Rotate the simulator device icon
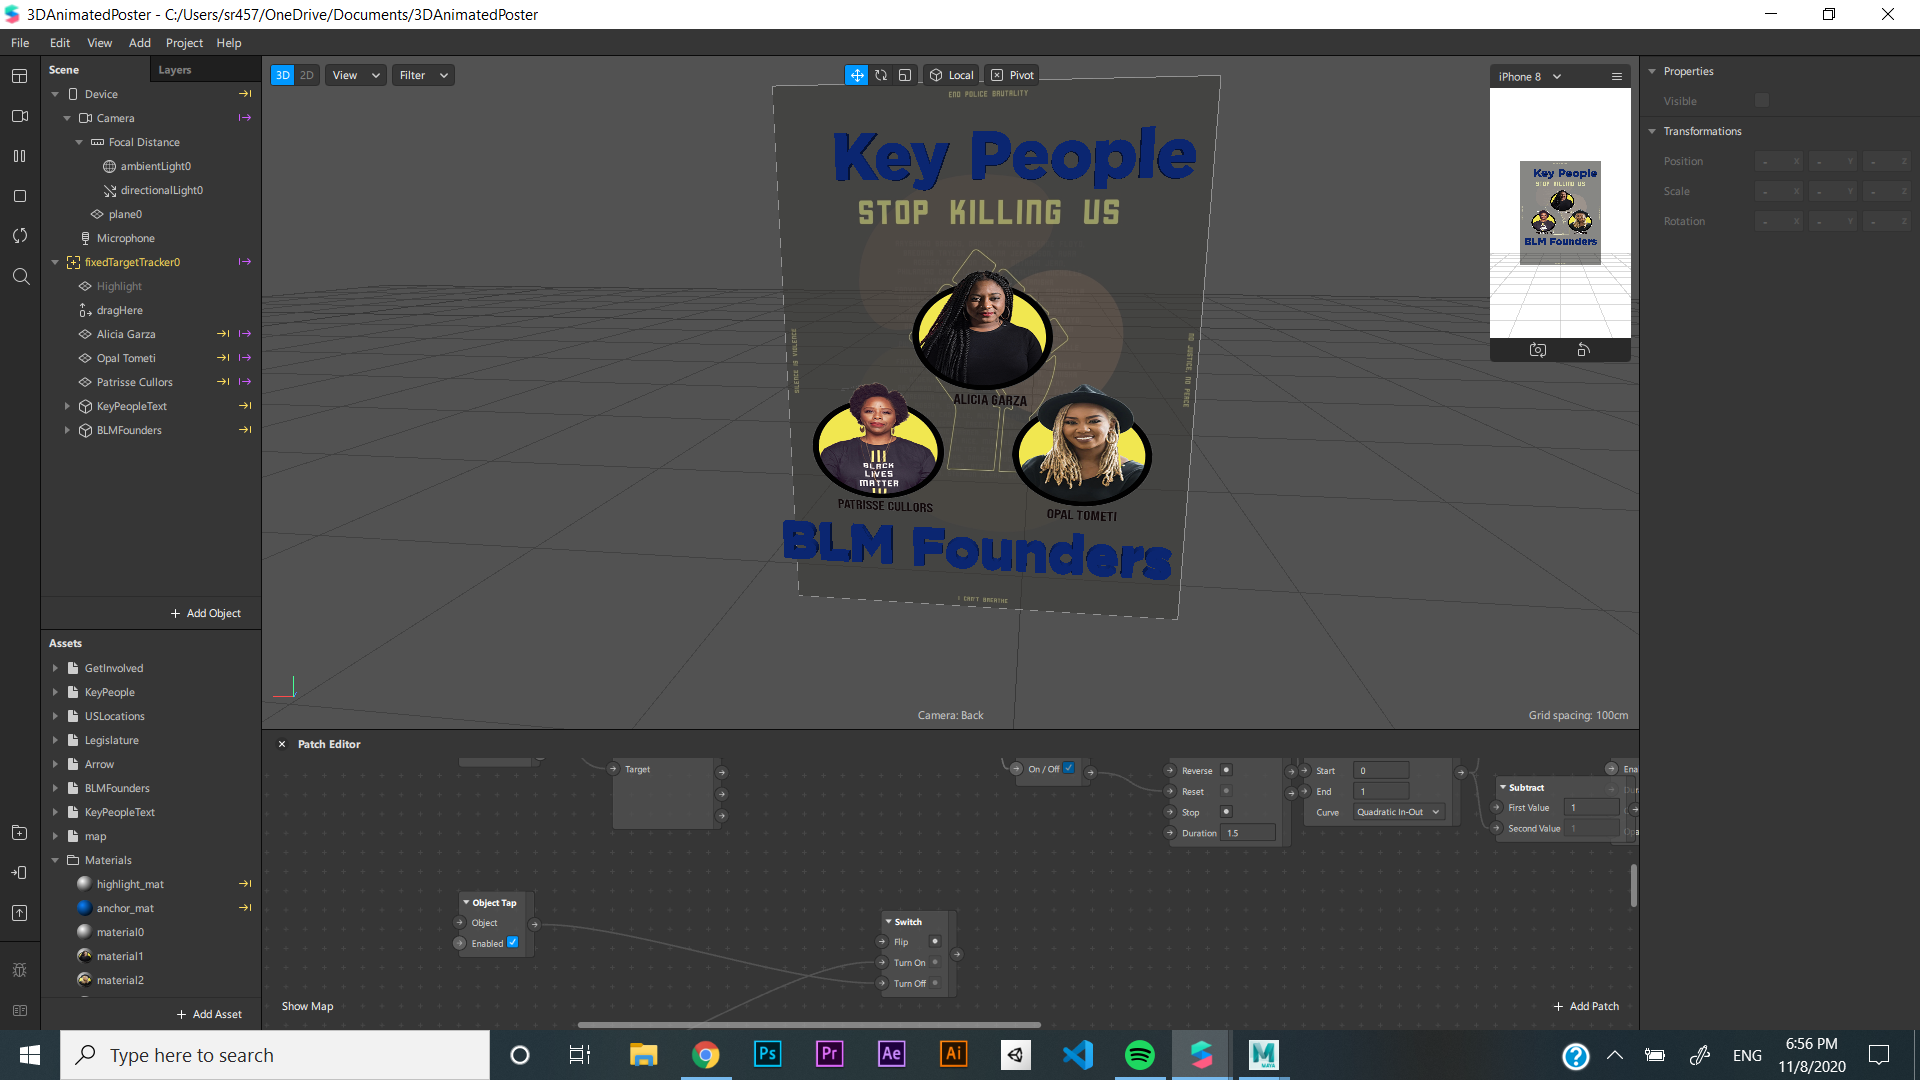This screenshot has width=1920, height=1080. tap(1583, 350)
